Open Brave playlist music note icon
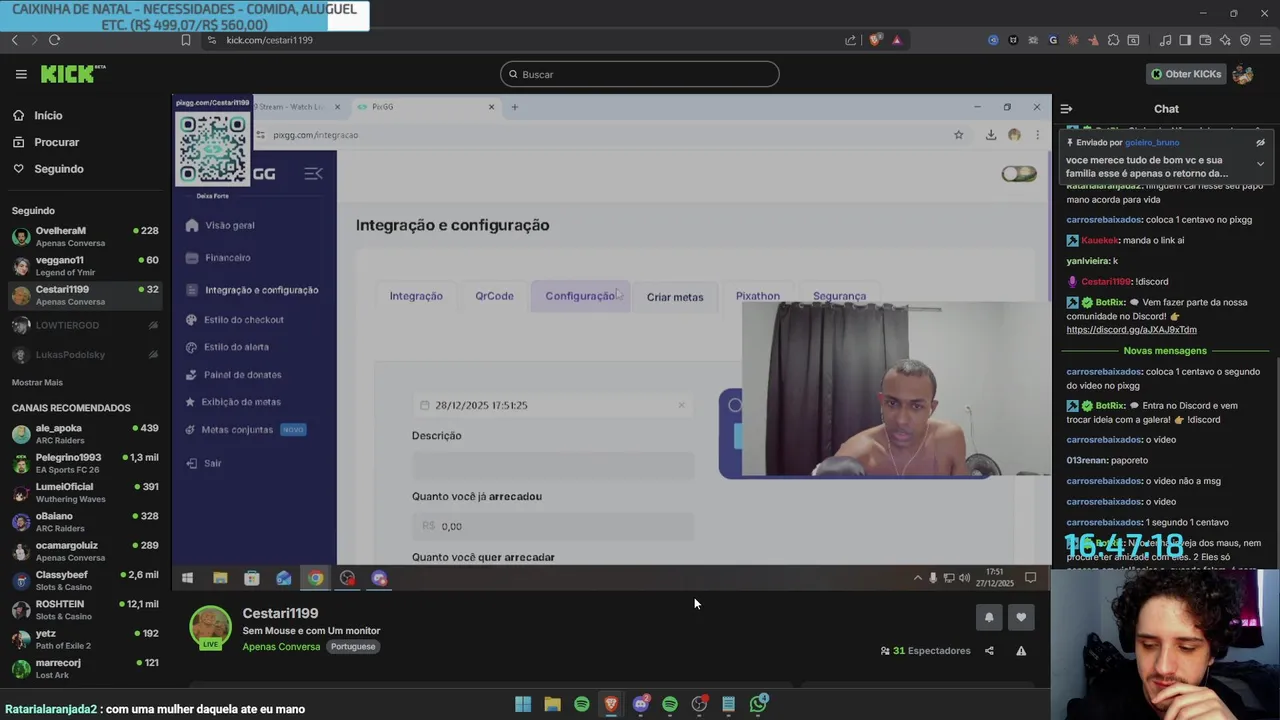This screenshot has height=720, width=1280. (1165, 40)
